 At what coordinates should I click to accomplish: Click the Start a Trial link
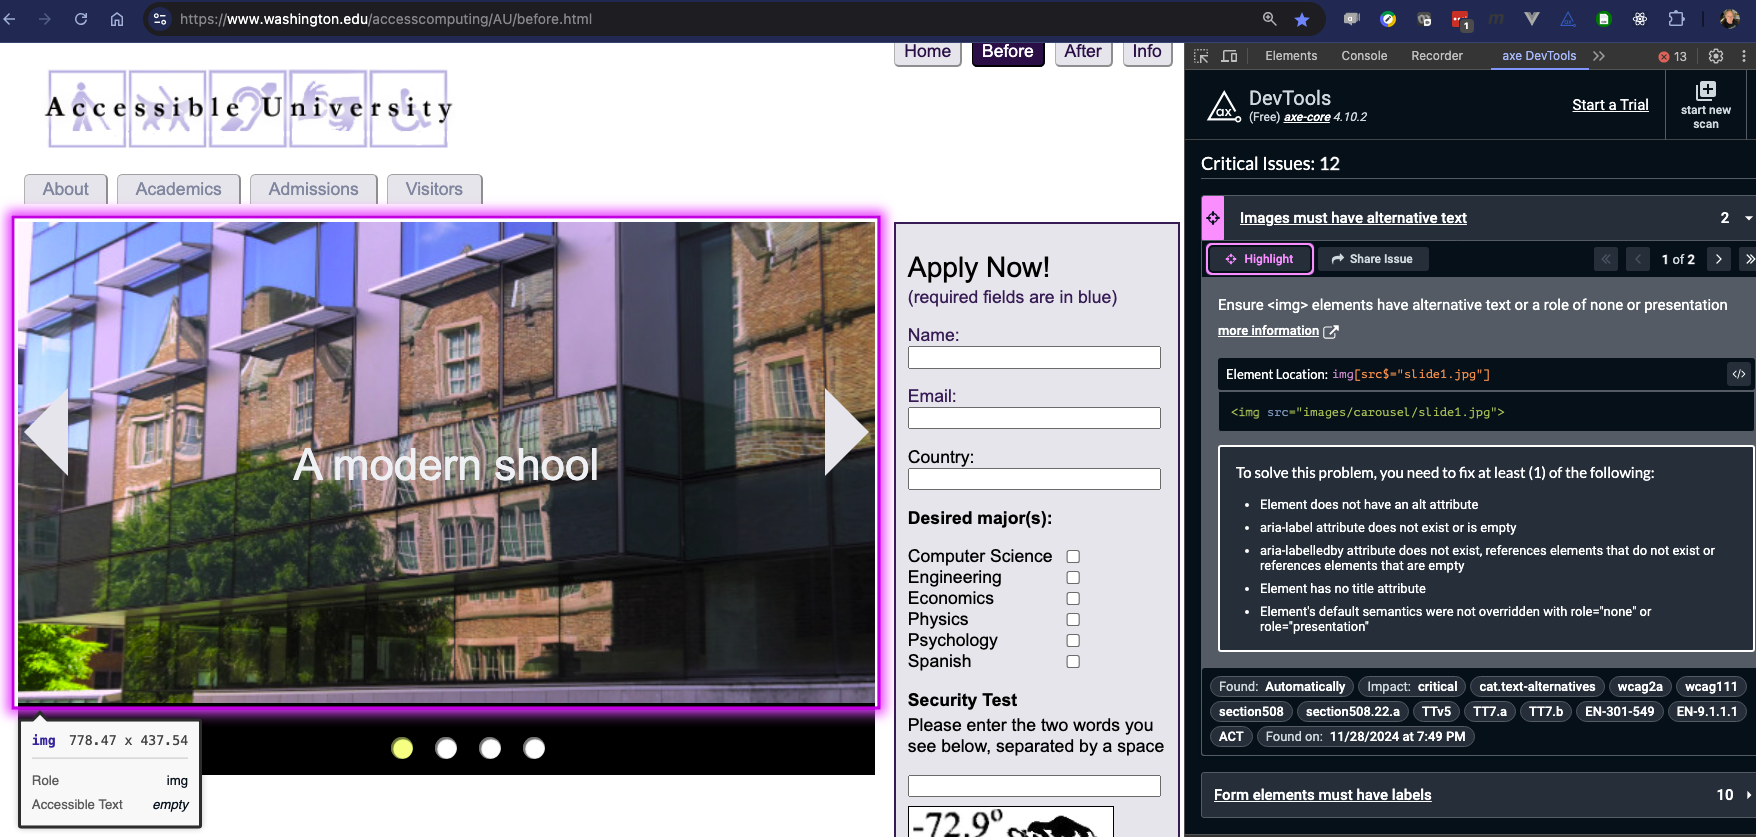point(1610,105)
